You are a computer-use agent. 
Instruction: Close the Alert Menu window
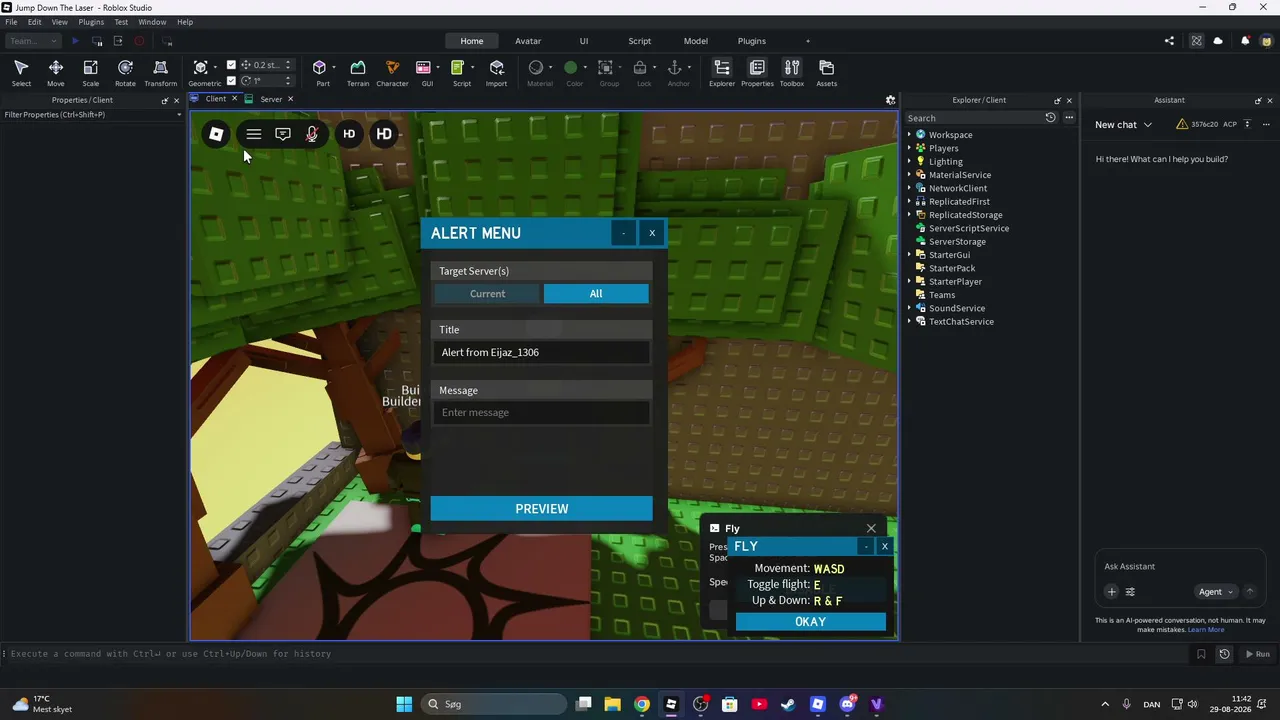click(x=652, y=233)
